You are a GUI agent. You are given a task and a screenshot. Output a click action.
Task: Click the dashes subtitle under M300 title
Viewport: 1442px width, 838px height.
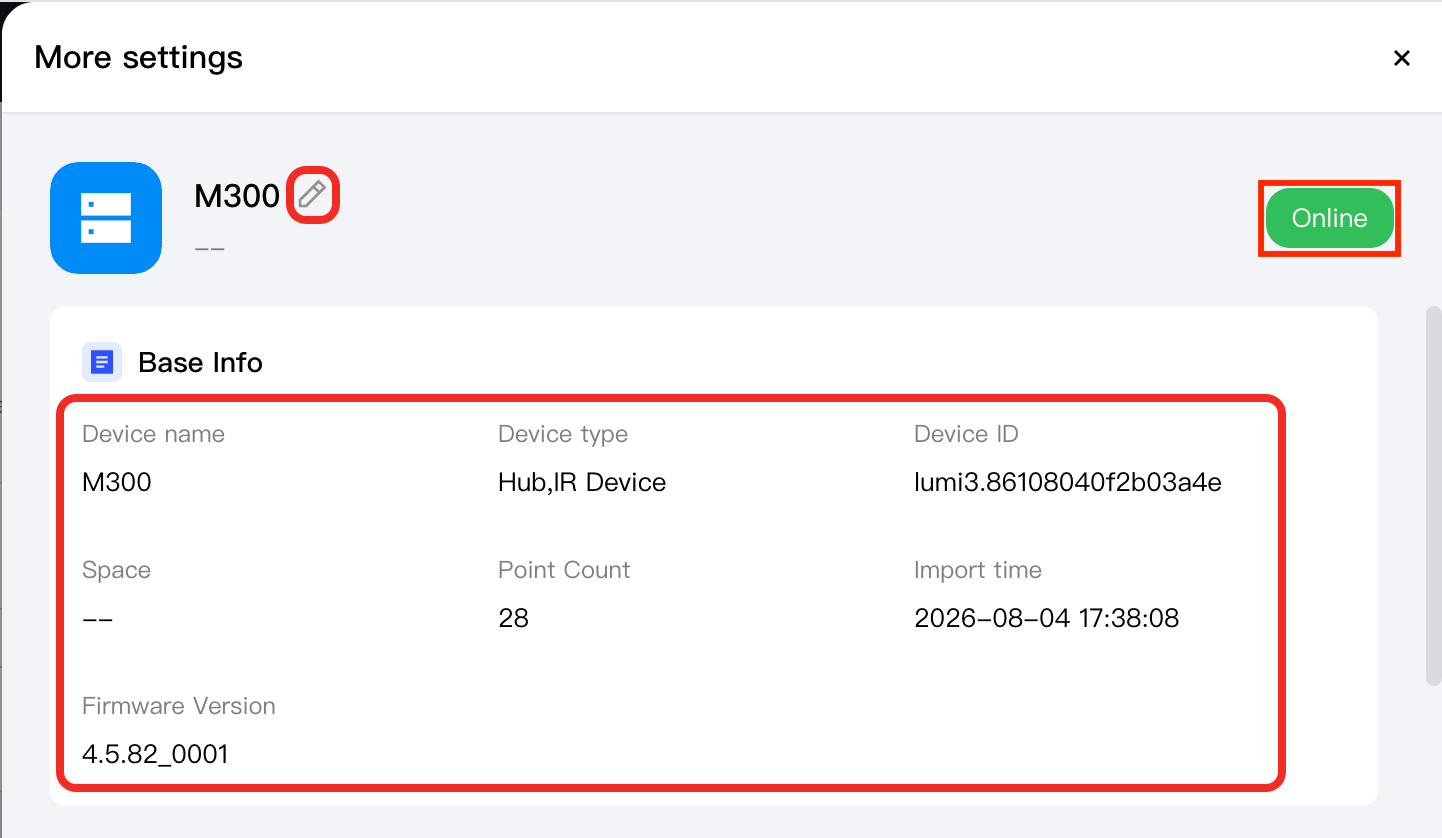209,248
